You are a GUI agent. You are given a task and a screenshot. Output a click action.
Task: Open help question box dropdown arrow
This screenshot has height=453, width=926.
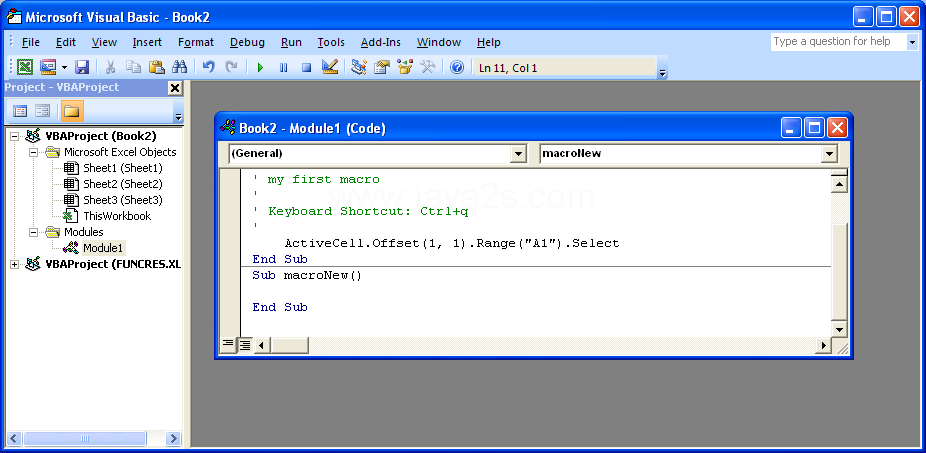point(912,41)
